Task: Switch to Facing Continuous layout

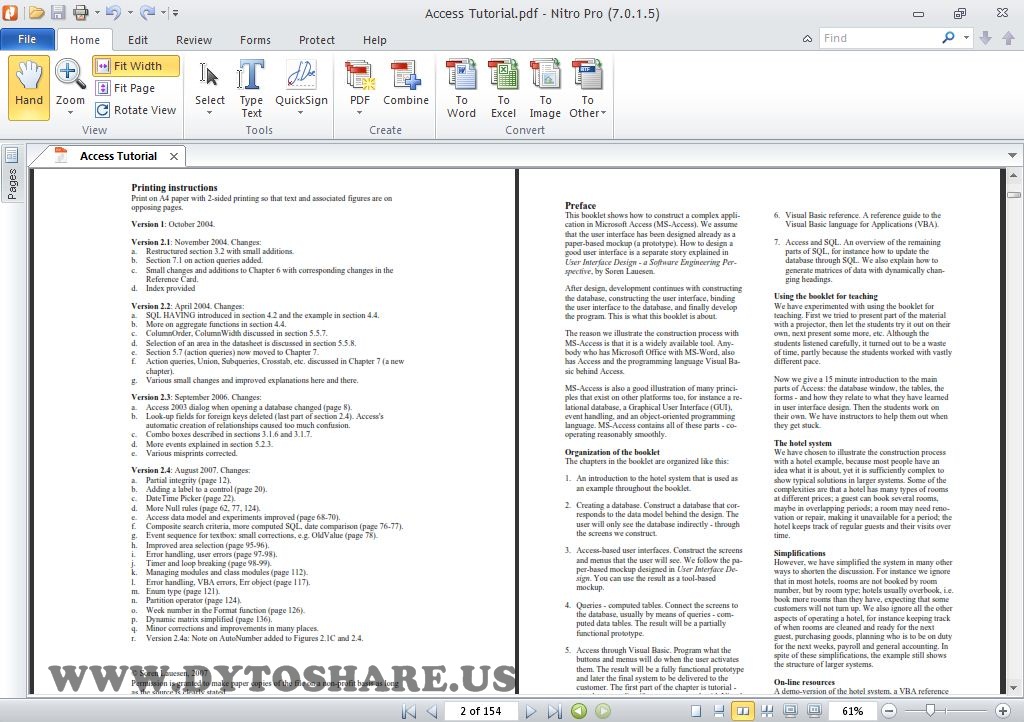Action: coord(767,711)
